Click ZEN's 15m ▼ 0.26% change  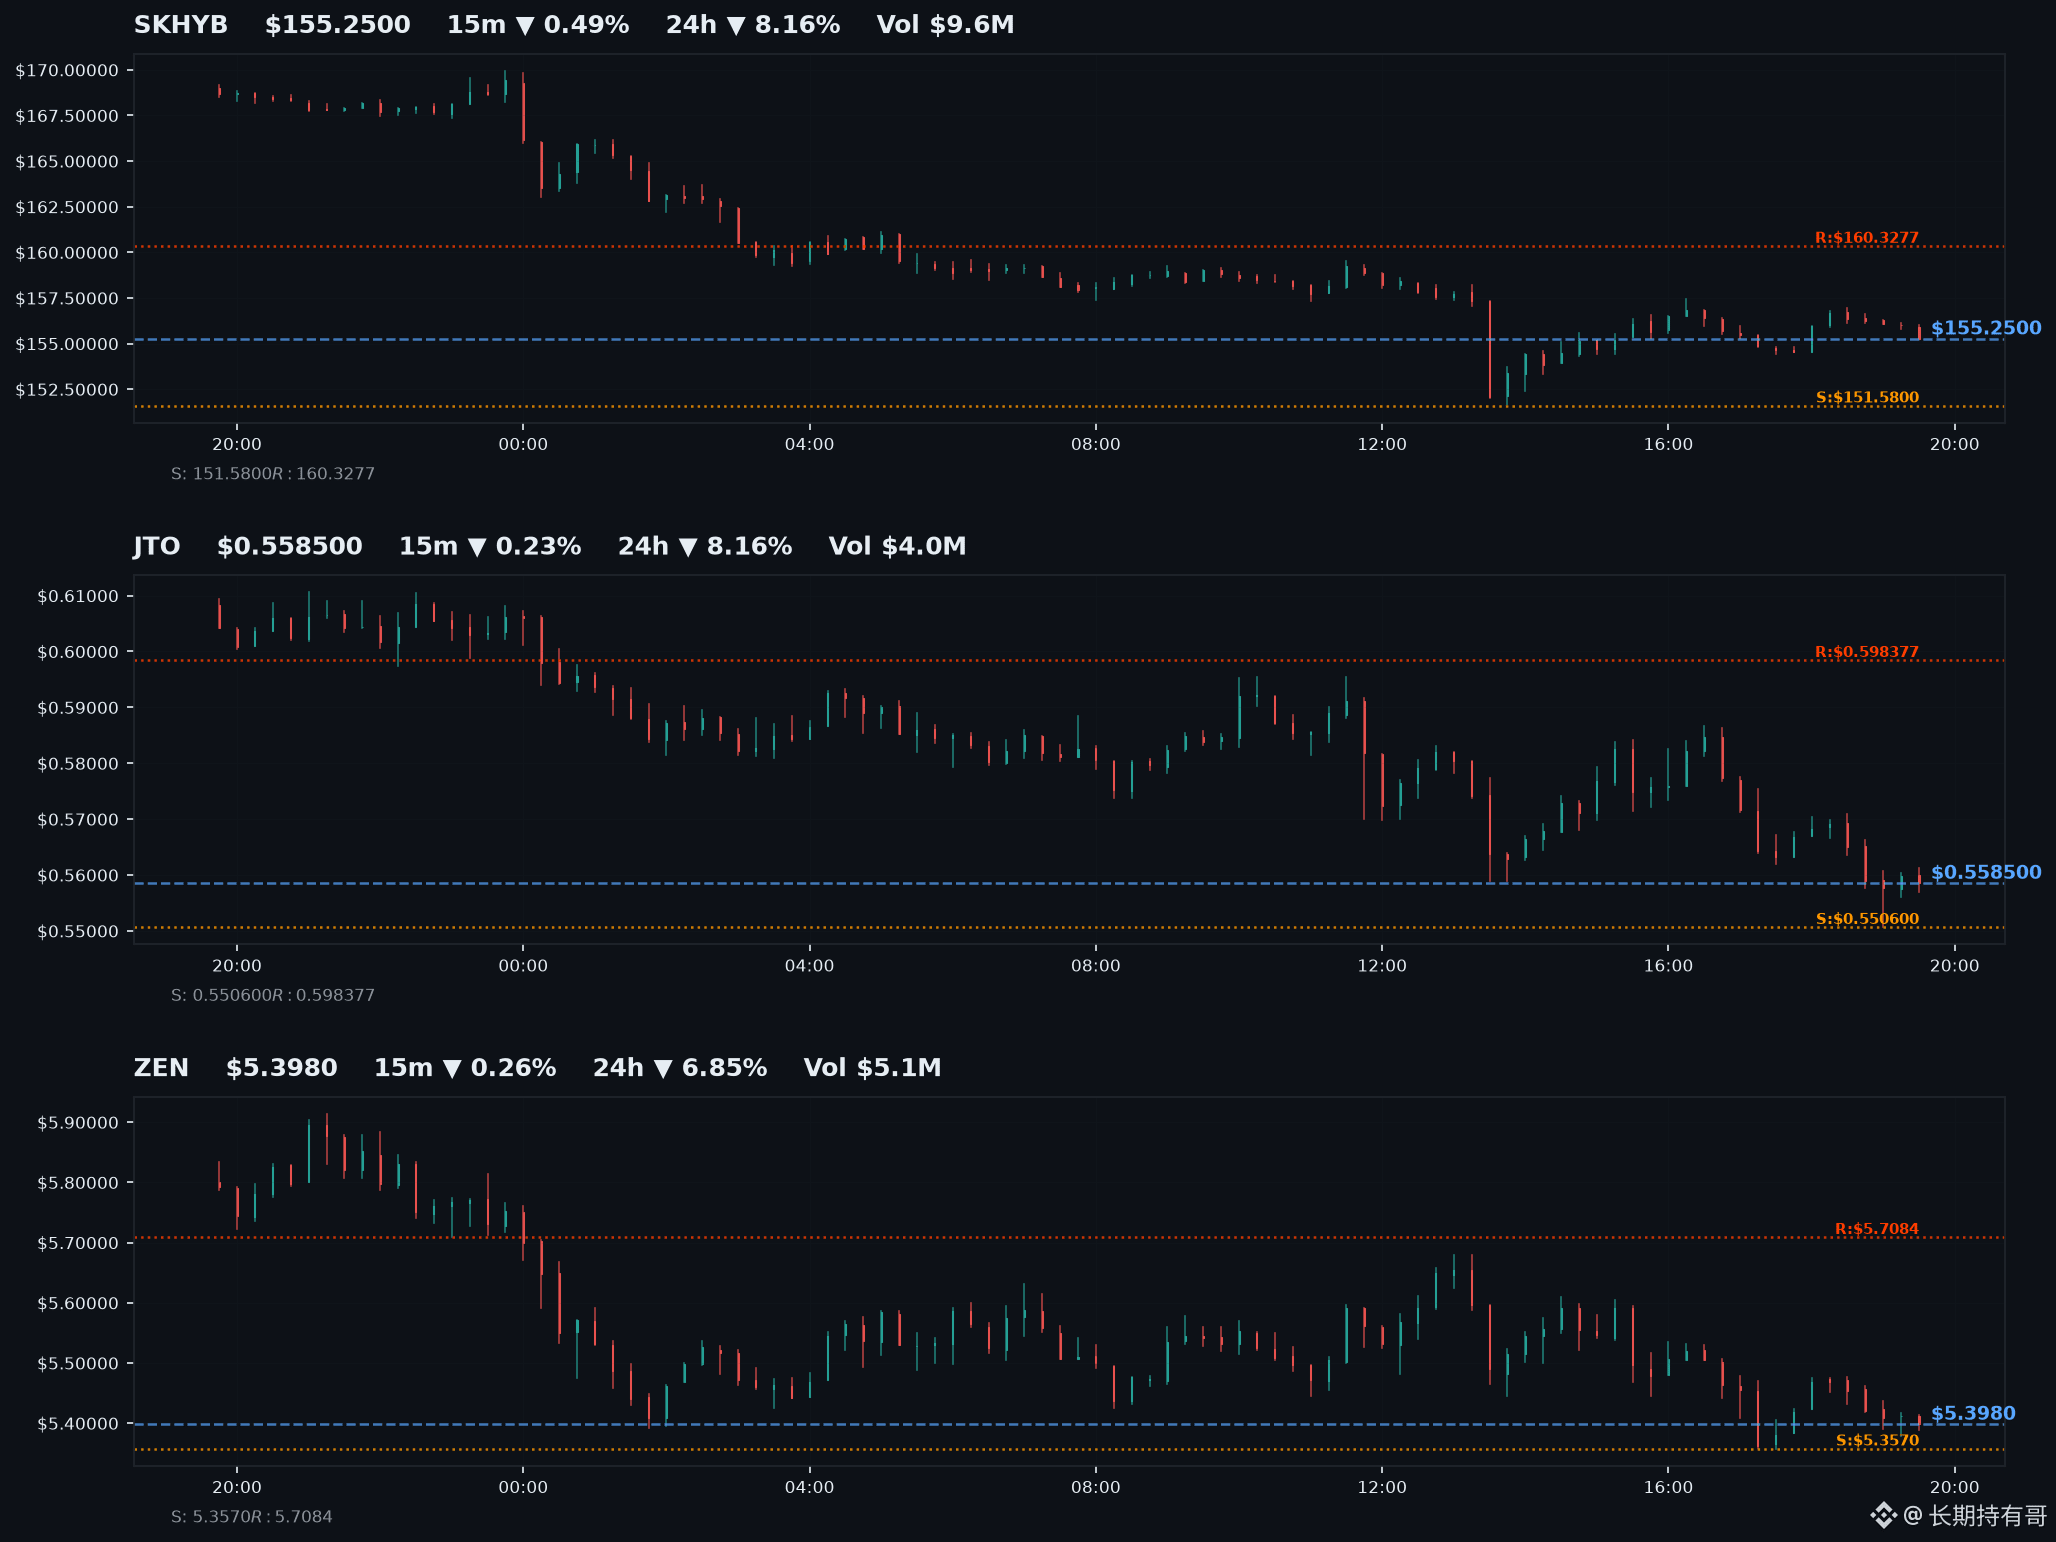[465, 1068]
